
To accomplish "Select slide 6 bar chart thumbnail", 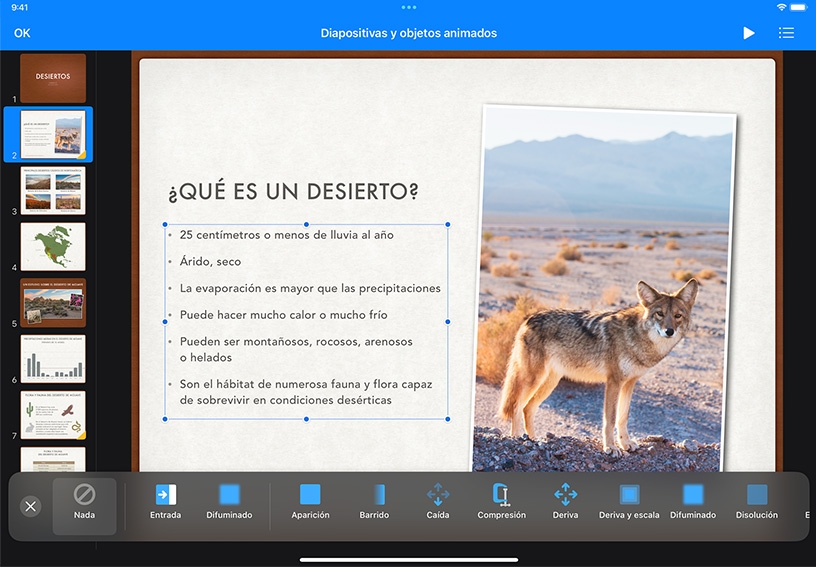I will 53,359.
